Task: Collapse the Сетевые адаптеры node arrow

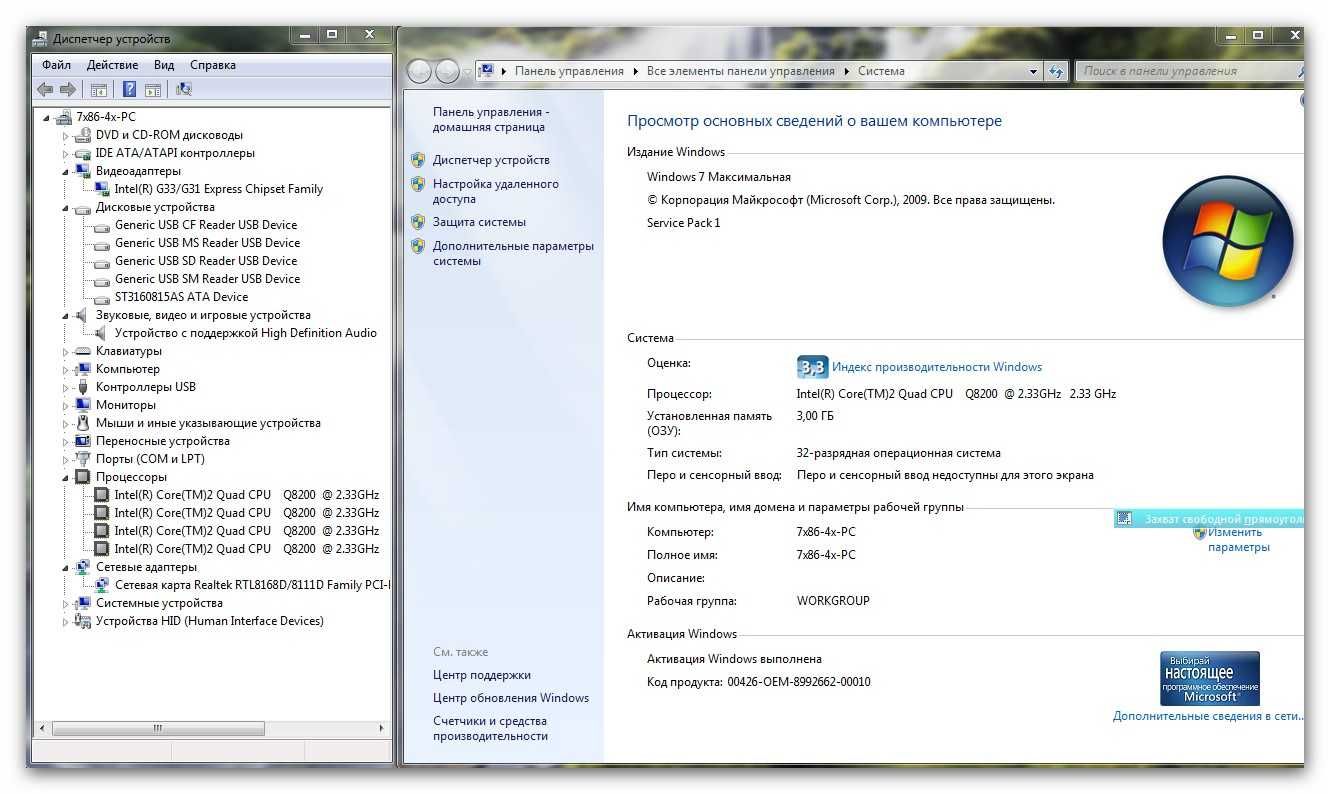Action: tap(66, 567)
